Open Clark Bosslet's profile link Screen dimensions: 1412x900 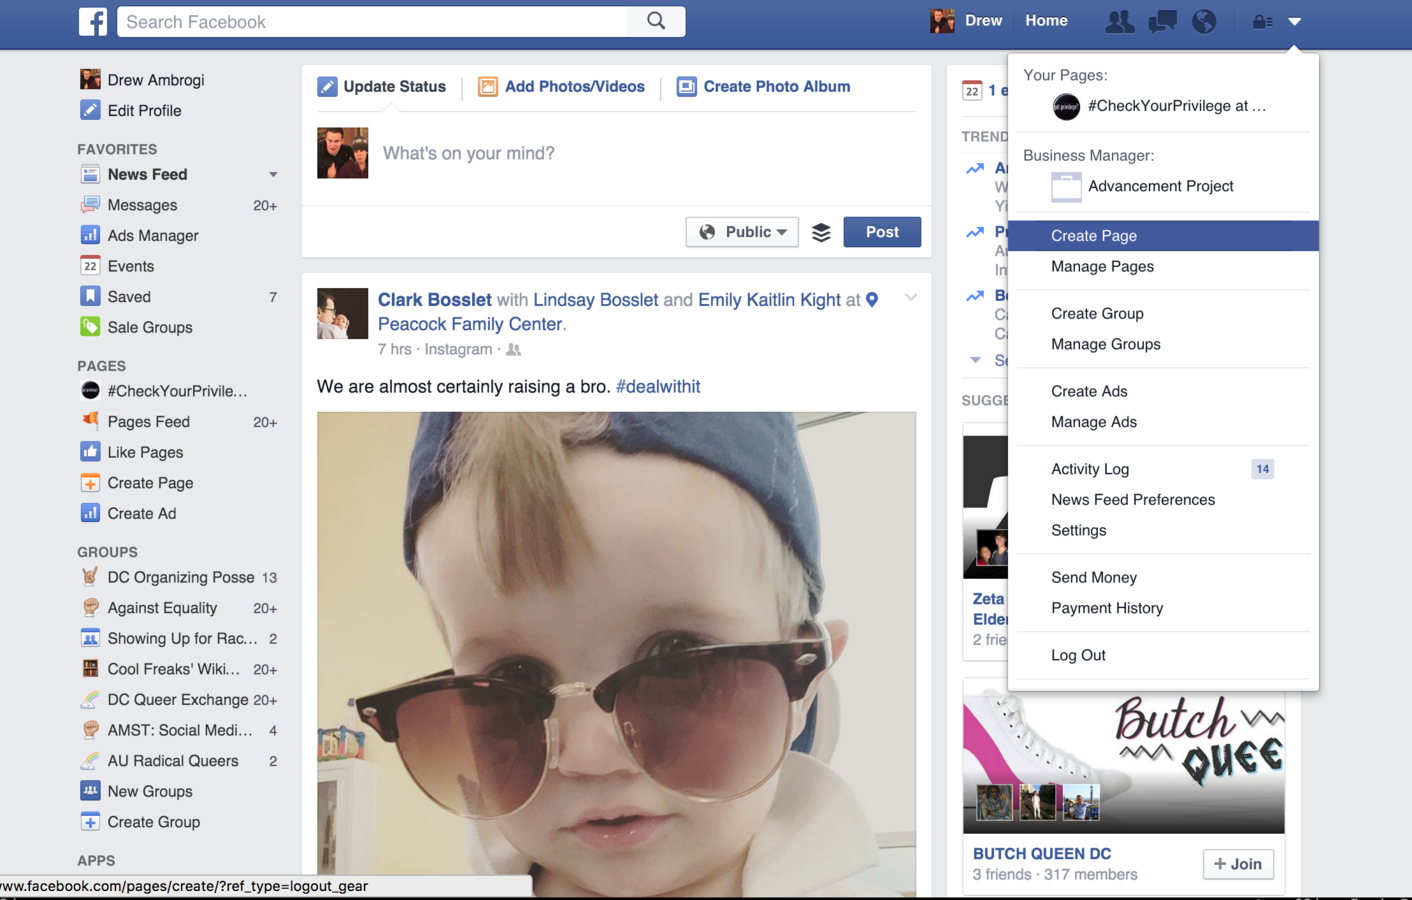pyautogui.click(x=434, y=300)
